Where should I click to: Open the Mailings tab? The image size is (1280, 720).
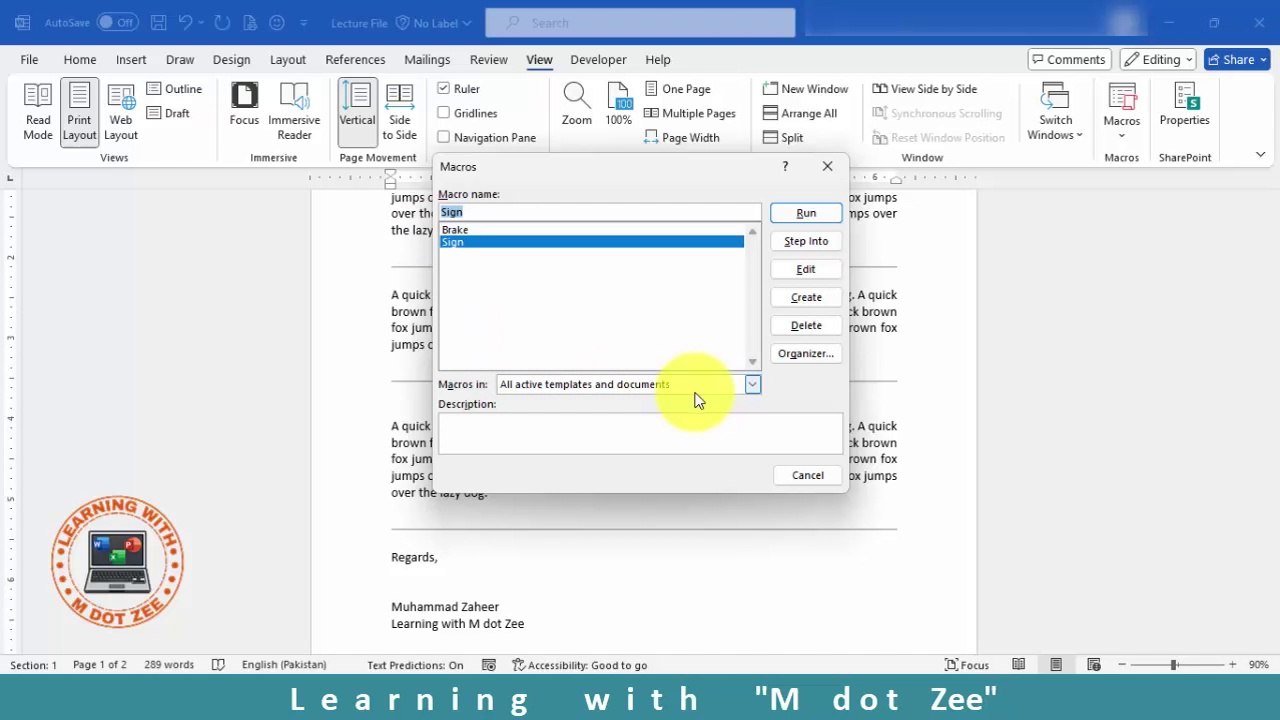tap(427, 60)
